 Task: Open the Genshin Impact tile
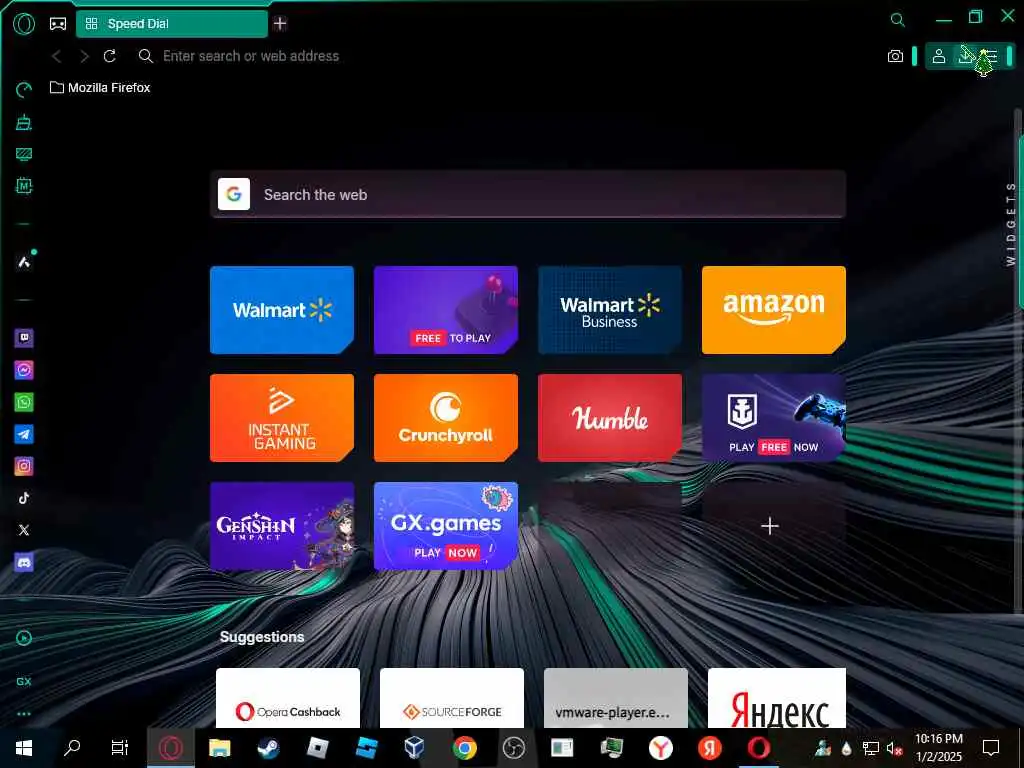[282, 526]
